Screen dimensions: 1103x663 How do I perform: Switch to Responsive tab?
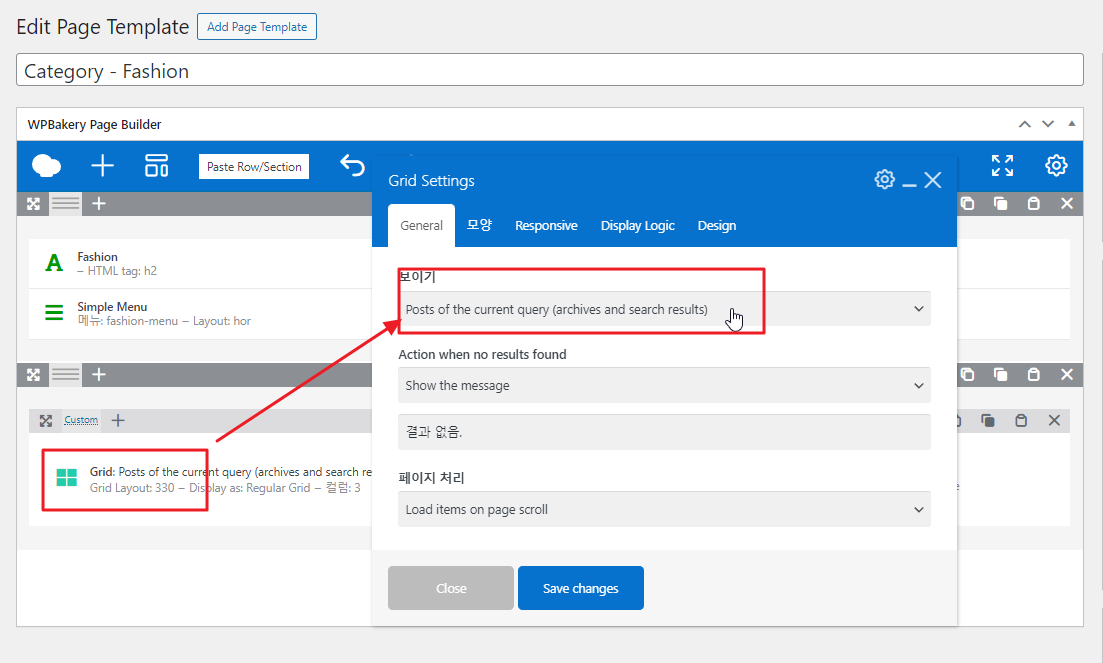pos(546,226)
